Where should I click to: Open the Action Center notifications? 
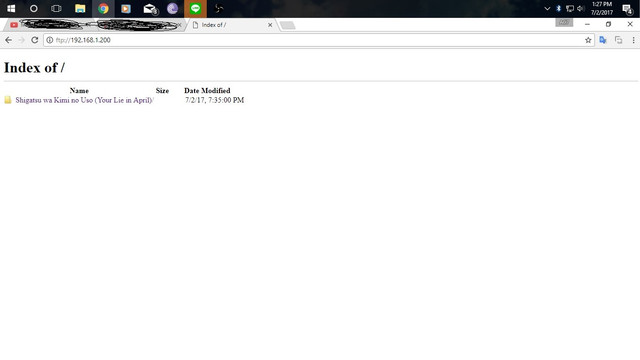627,9
